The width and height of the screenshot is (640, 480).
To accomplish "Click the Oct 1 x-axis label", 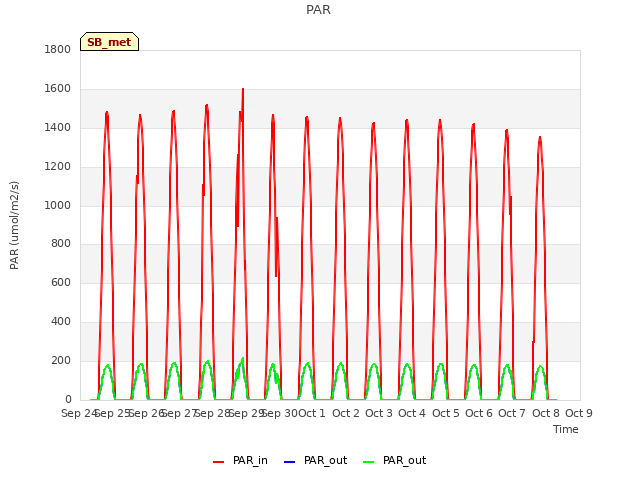I will 312,413.
